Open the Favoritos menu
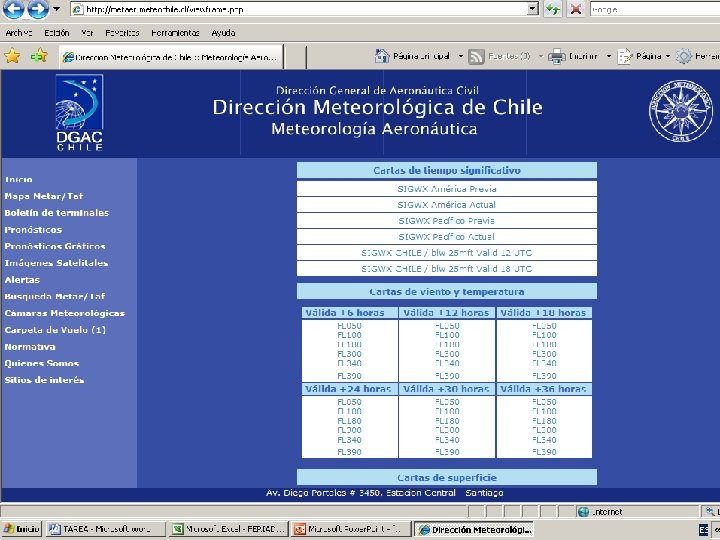The width and height of the screenshot is (720, 540). [122, 33]
